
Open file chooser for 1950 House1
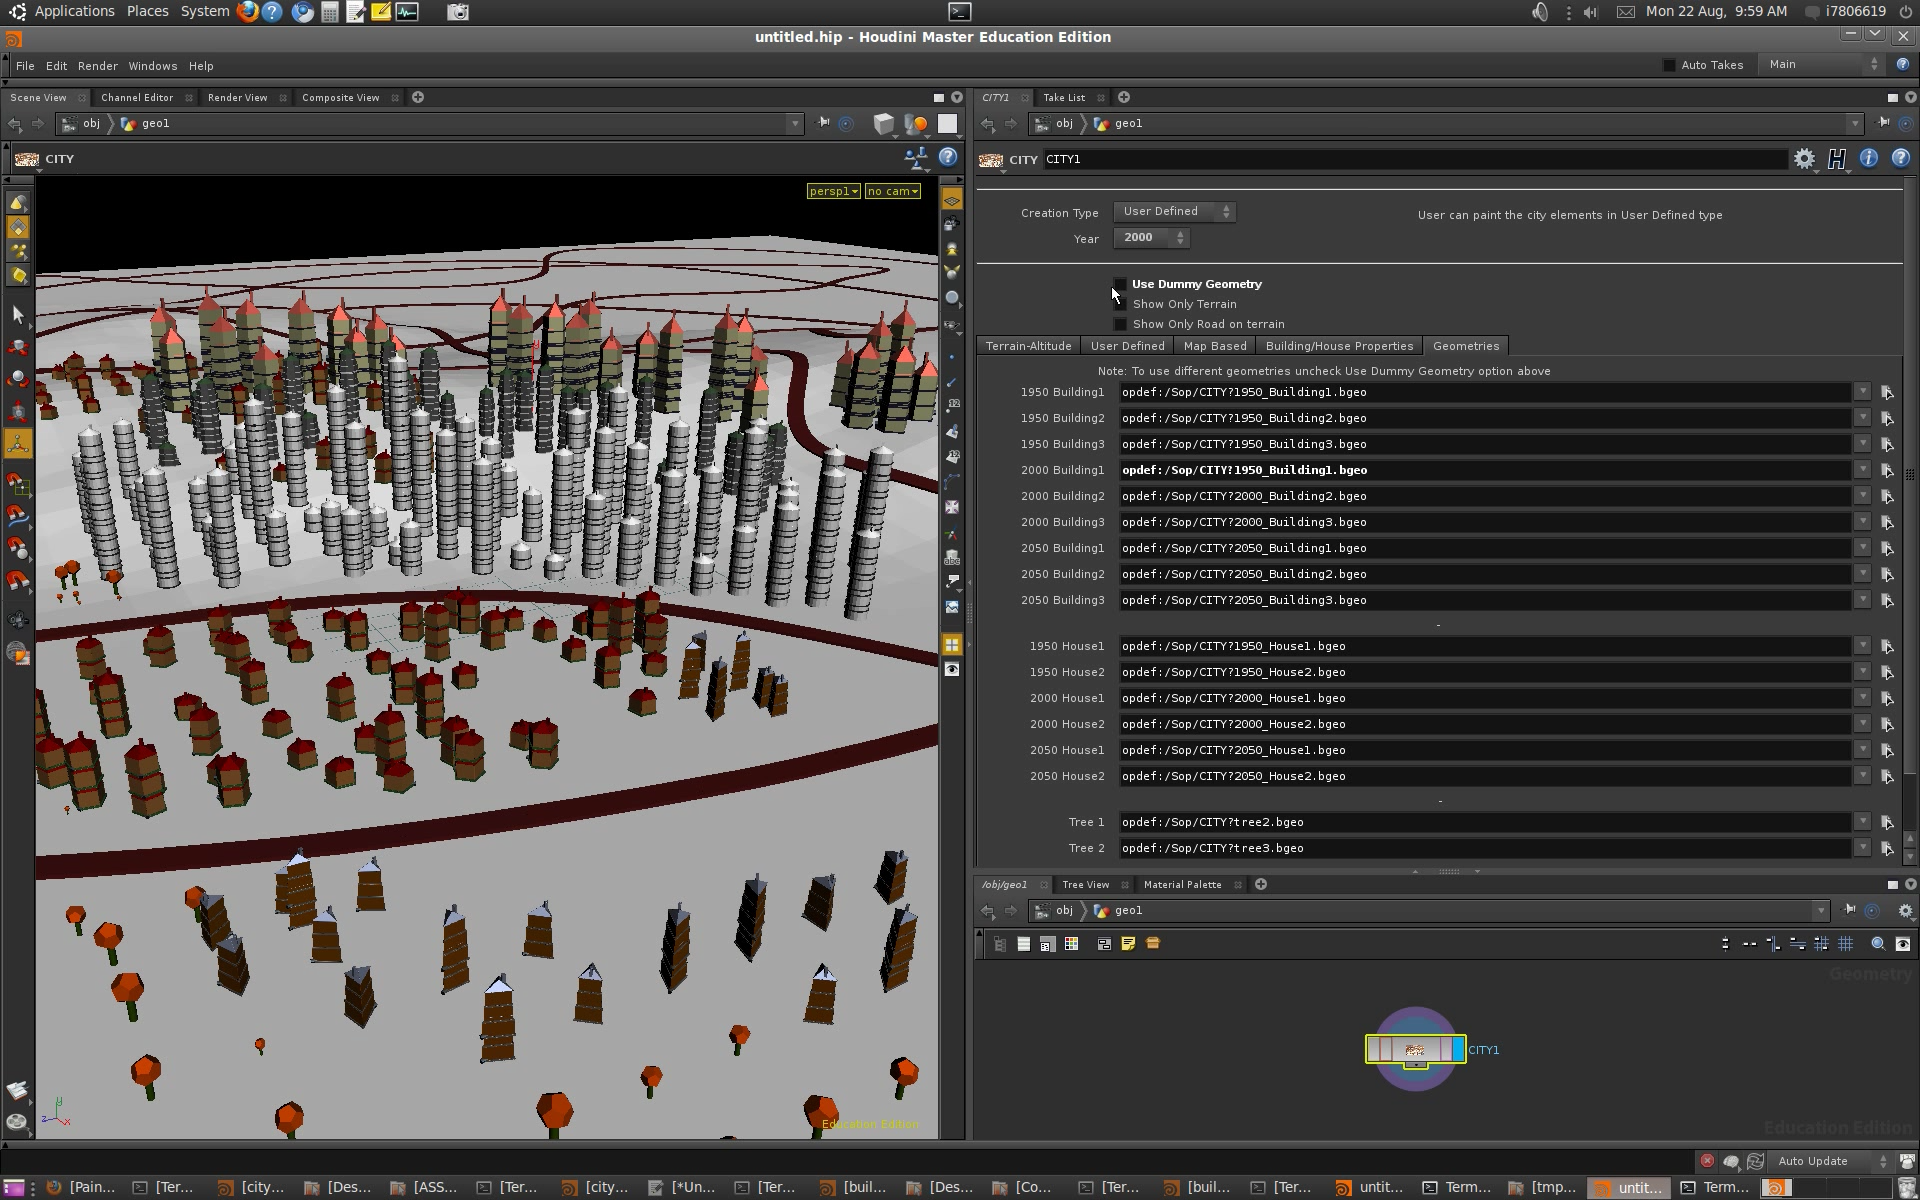[x=1887, y=647]
